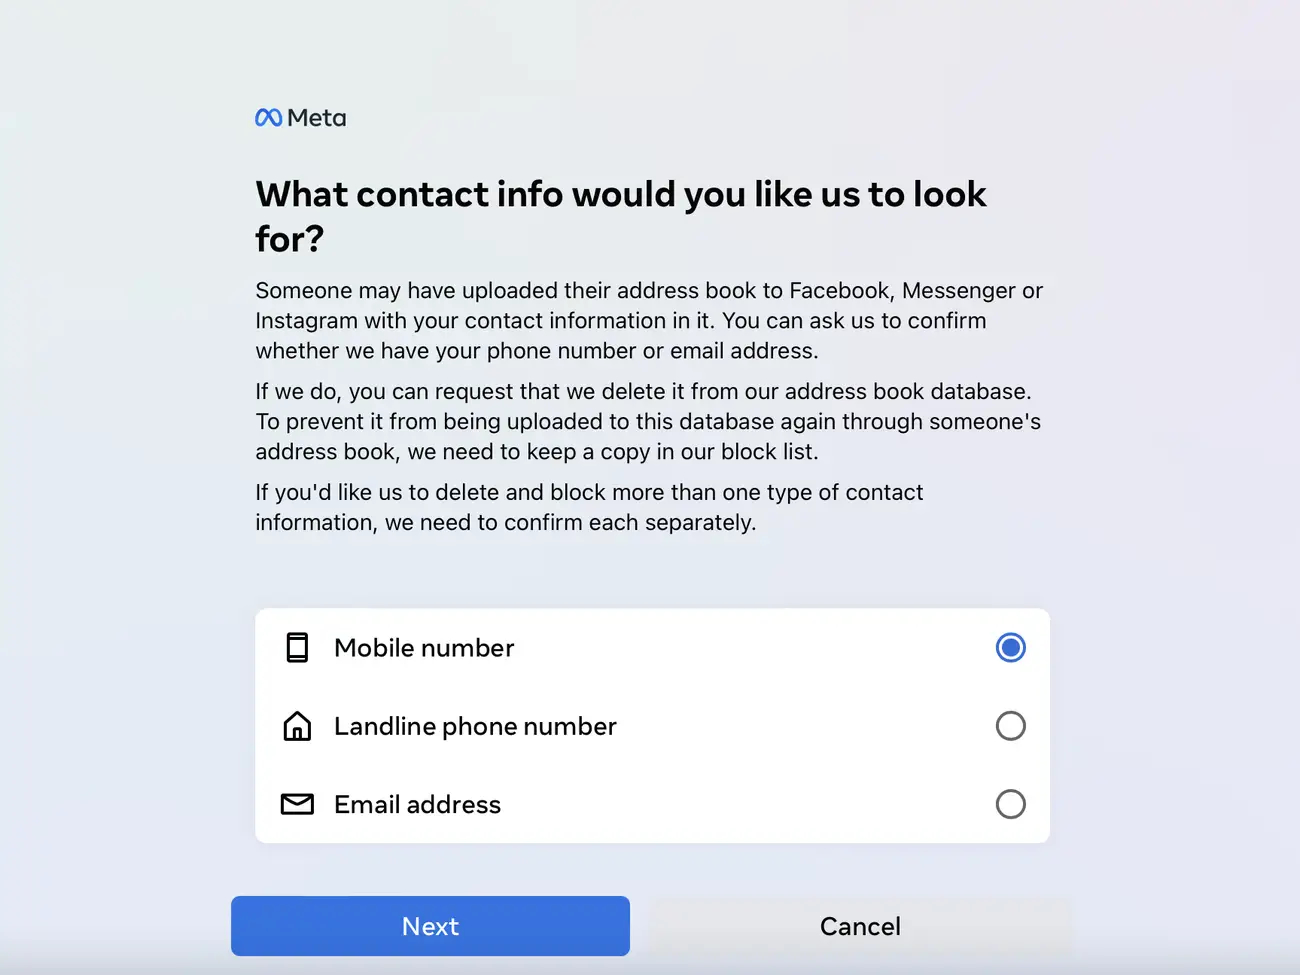
Task: Click the house icon for landline
Action: tap(297, 726)
